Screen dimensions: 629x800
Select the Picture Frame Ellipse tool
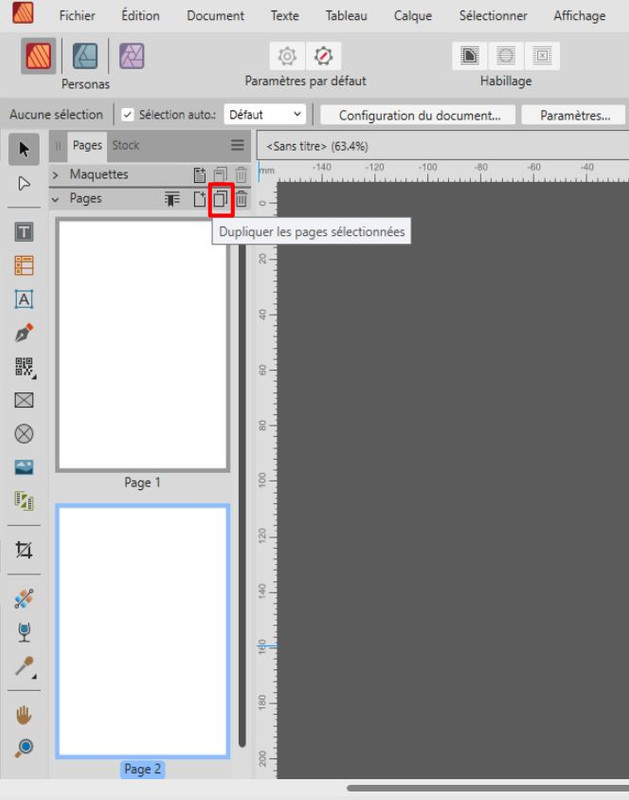point(24,434)
